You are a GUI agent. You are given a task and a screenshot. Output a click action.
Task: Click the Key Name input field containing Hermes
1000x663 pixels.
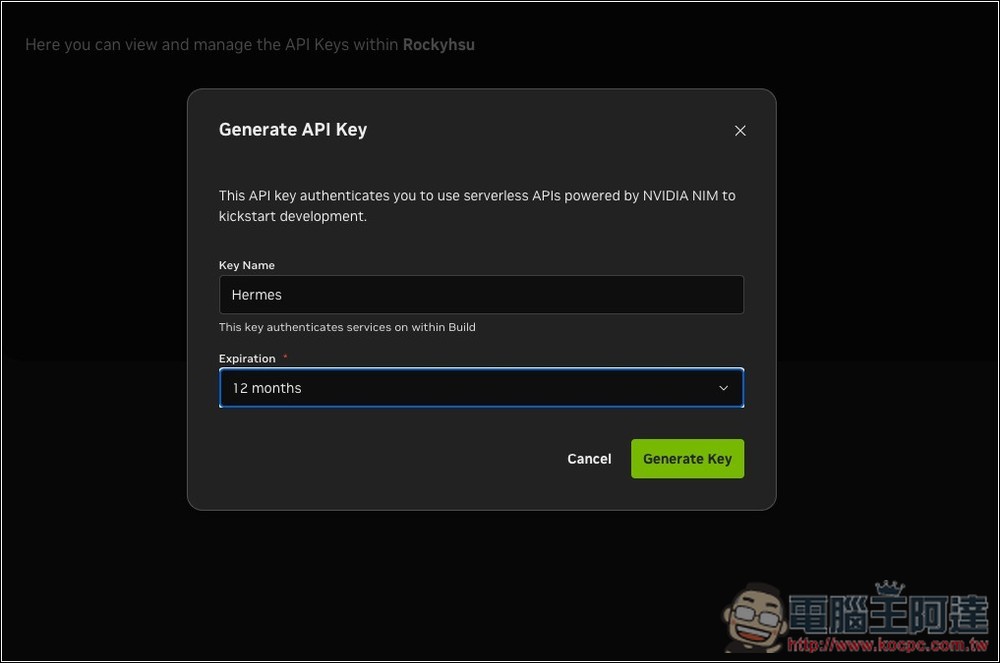tap(482, 295)
